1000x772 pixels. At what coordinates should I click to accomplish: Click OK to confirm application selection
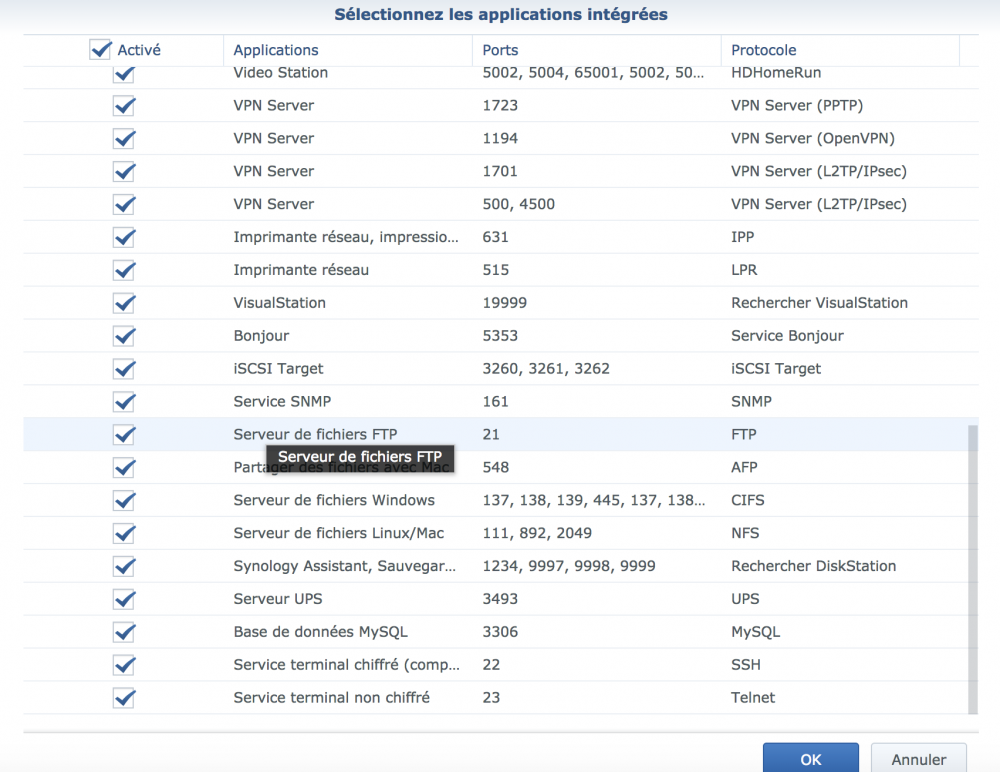810,758
